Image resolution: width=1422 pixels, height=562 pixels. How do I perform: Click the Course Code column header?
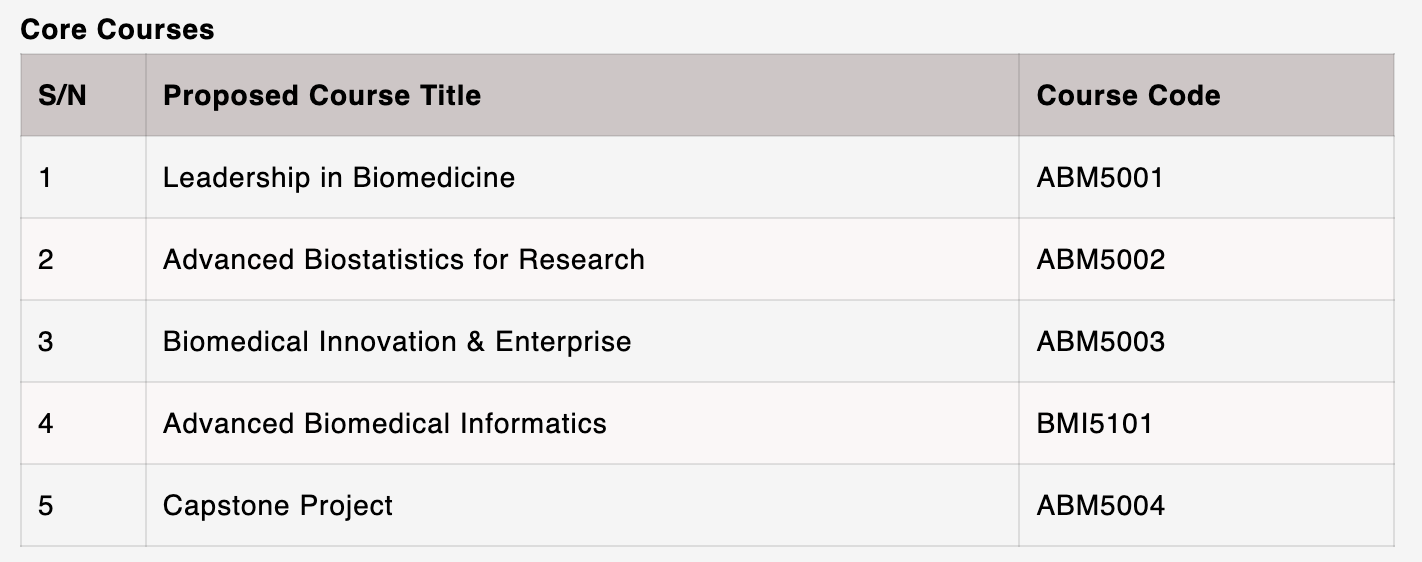tap(1128, 95)
